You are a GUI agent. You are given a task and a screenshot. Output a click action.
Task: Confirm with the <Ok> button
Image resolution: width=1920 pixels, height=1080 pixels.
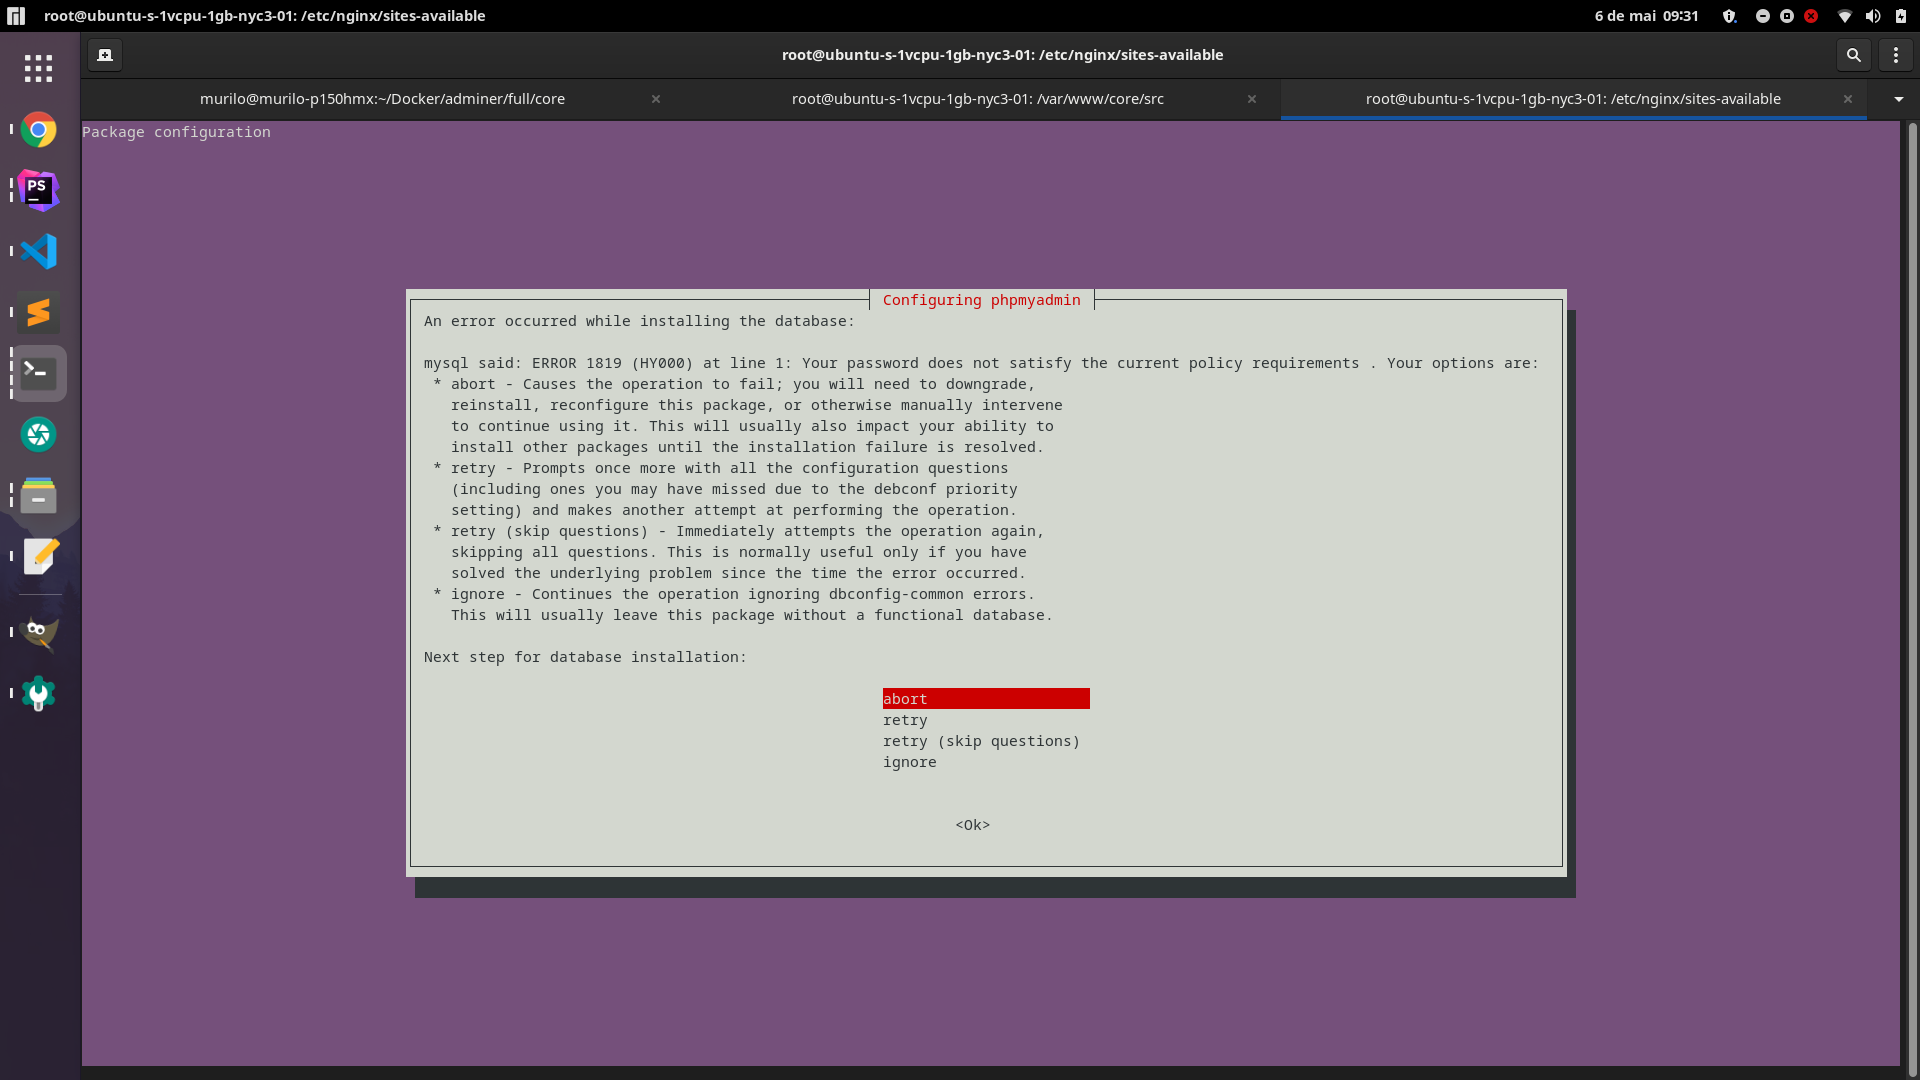click(973, 825)
